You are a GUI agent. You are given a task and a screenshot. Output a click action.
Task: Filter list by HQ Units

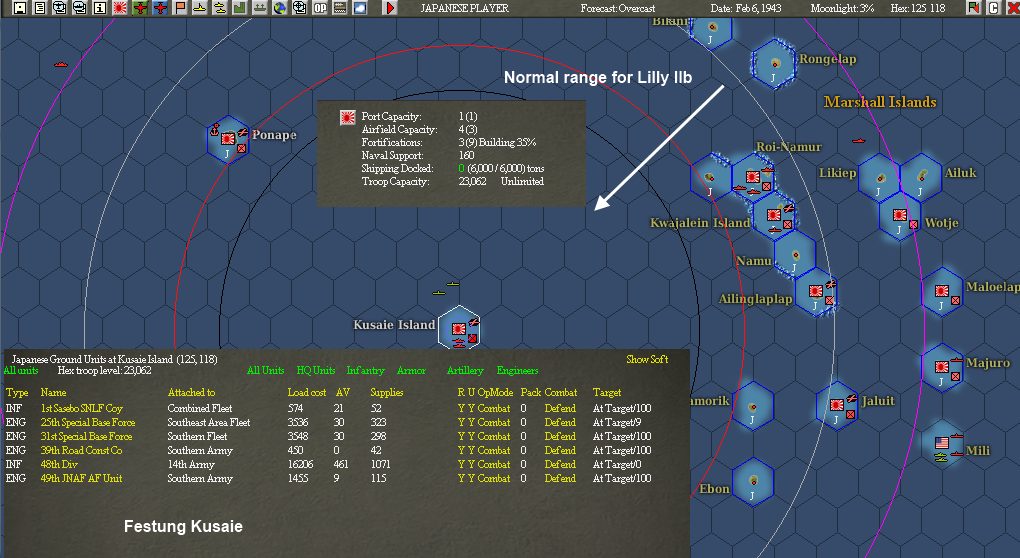pos(315,370)
